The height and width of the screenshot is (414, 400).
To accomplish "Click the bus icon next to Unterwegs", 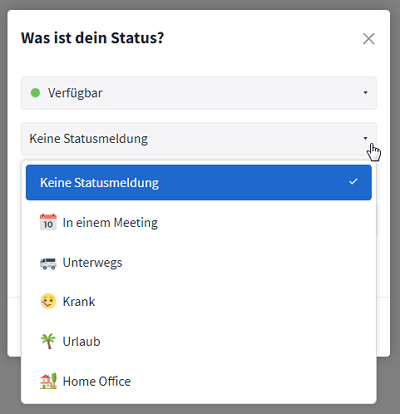I will coord(48,263).
